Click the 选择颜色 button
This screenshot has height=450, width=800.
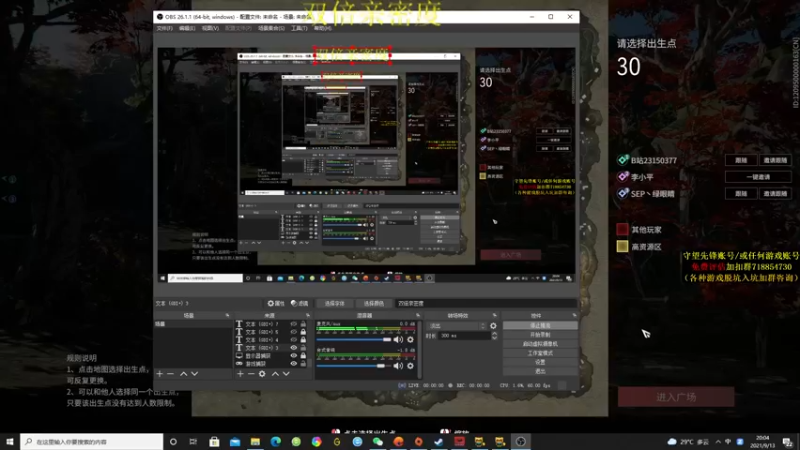click(373, 303)
